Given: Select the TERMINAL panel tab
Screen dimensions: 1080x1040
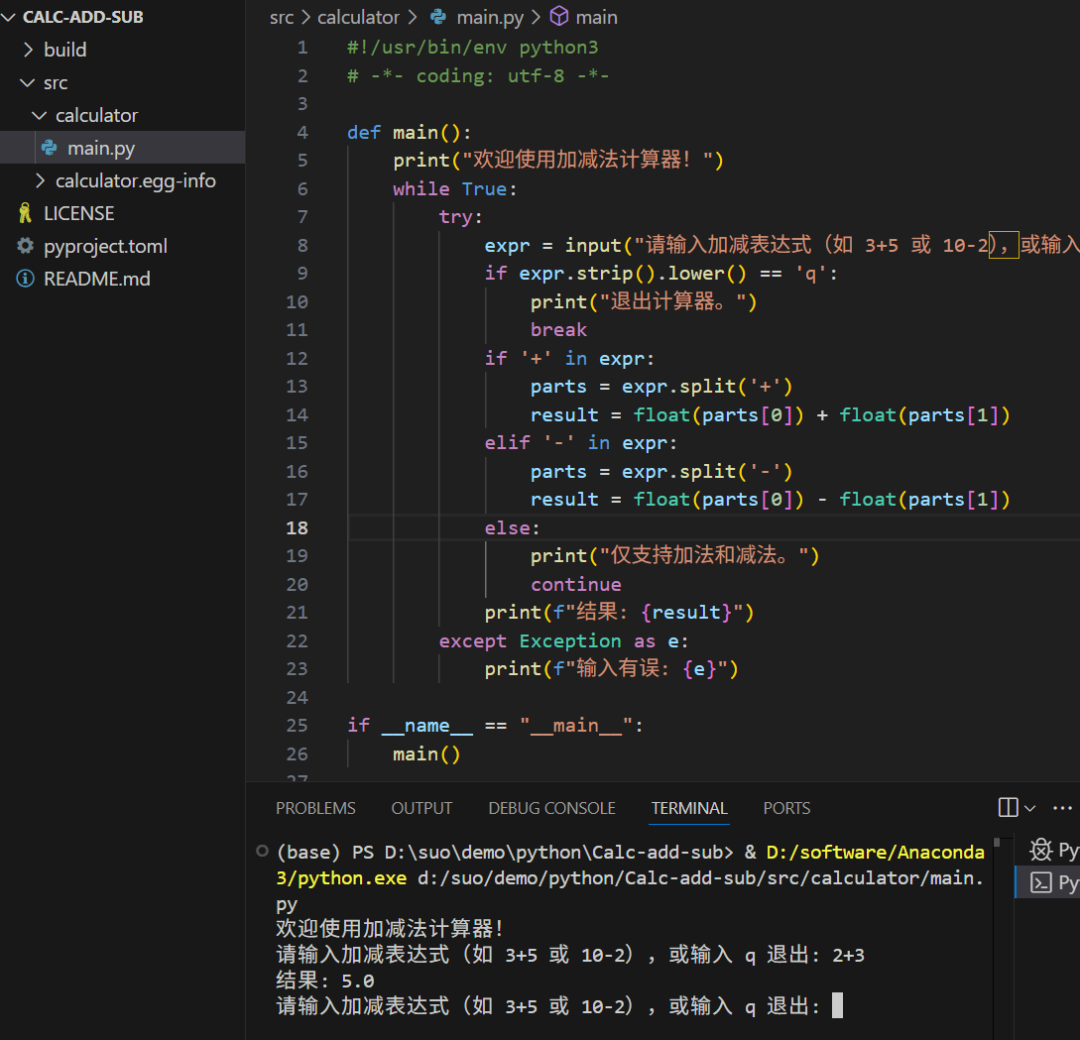Looking at the screenshot, I should click(x=689, y=808).
